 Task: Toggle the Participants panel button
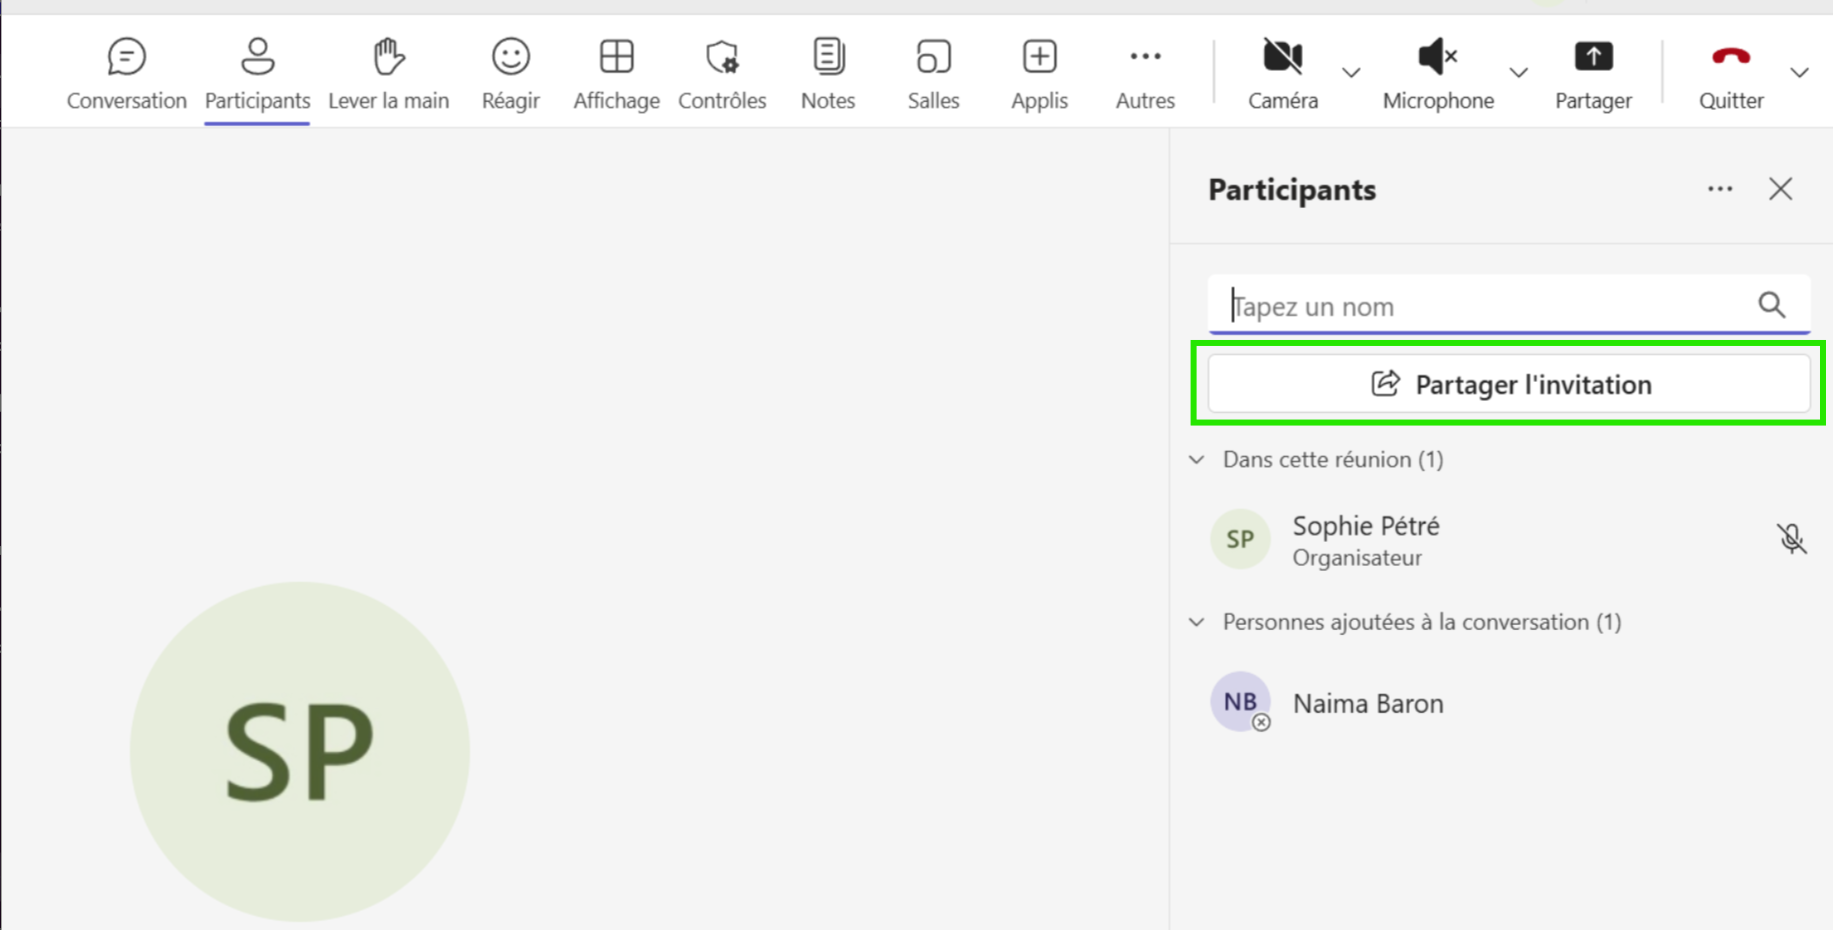(x=257, y=74)
